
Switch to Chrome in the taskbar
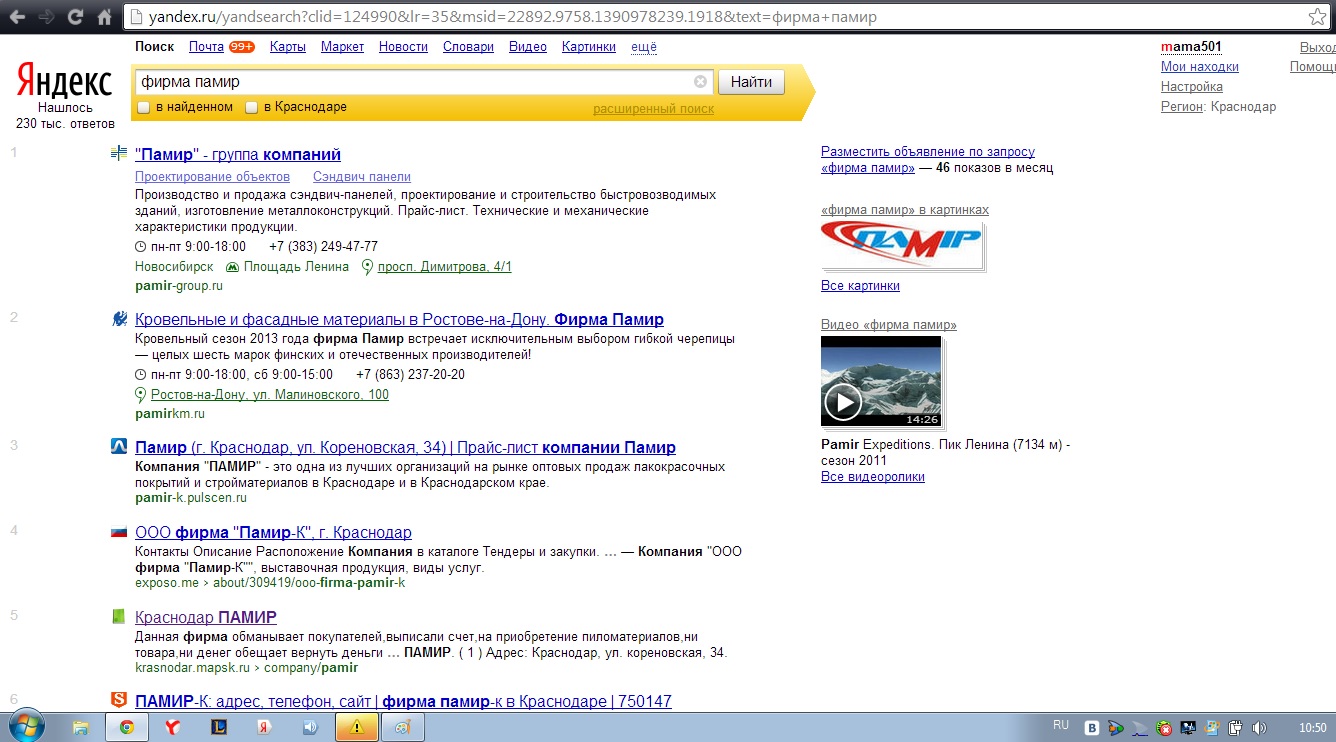[127, 727]
